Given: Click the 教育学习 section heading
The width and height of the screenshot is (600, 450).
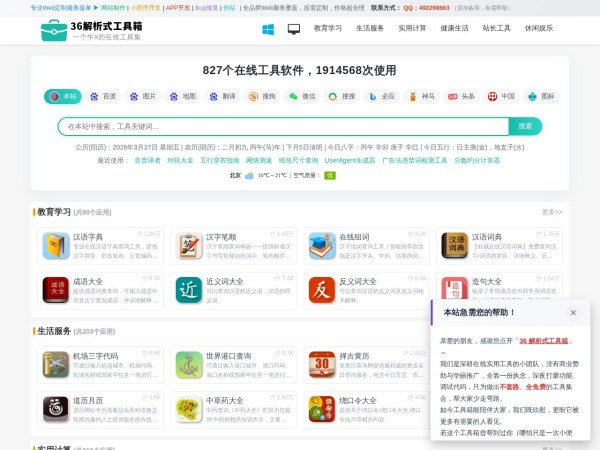Looking at the screenshot, I should click(54, 212).
